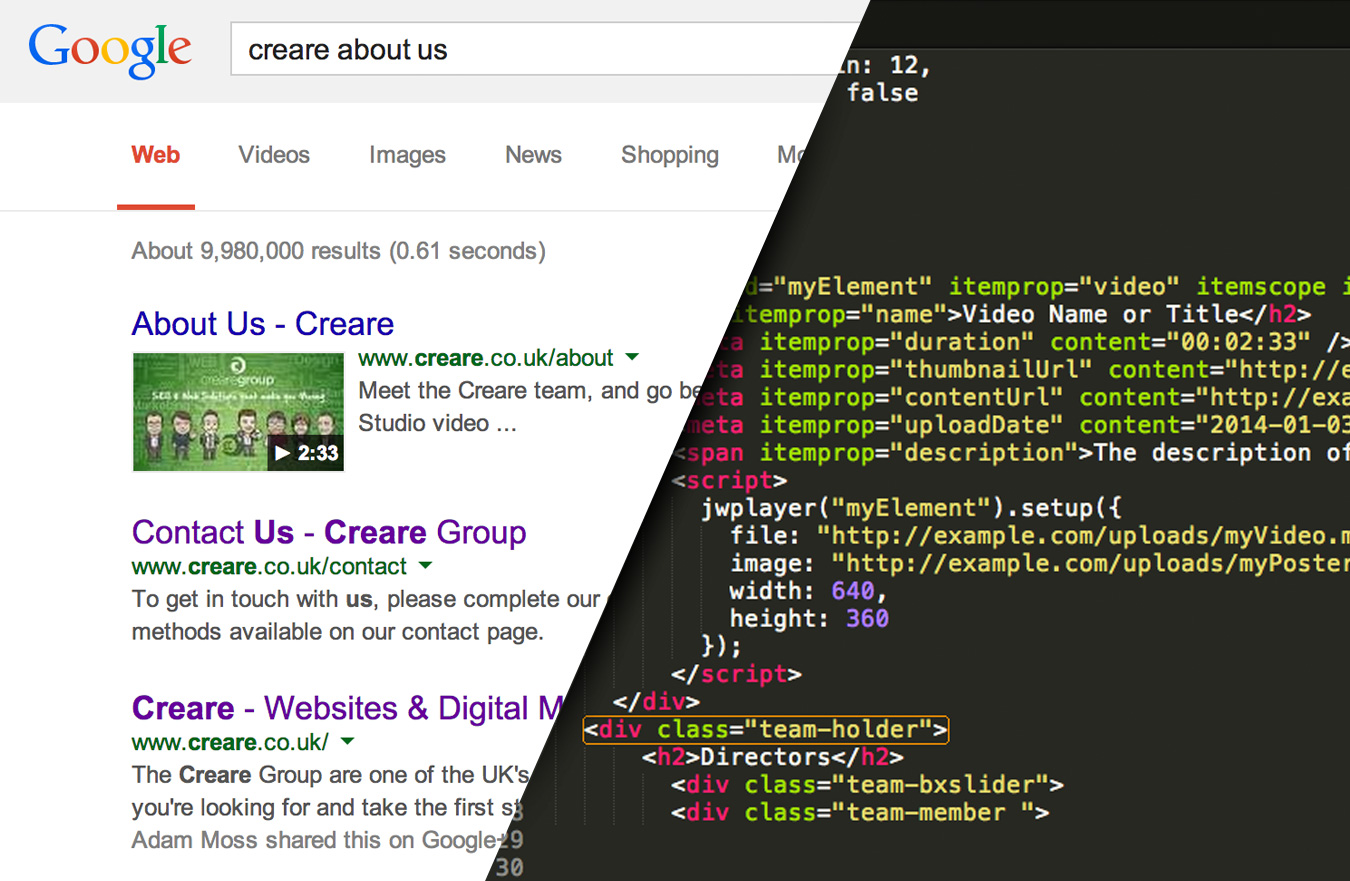Click the 'image:' example.com poster line

1040,564
